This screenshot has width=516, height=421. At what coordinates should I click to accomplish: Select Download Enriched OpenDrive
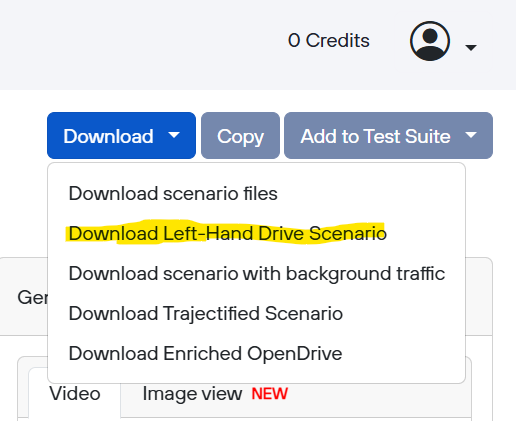(x=256, y=353)
